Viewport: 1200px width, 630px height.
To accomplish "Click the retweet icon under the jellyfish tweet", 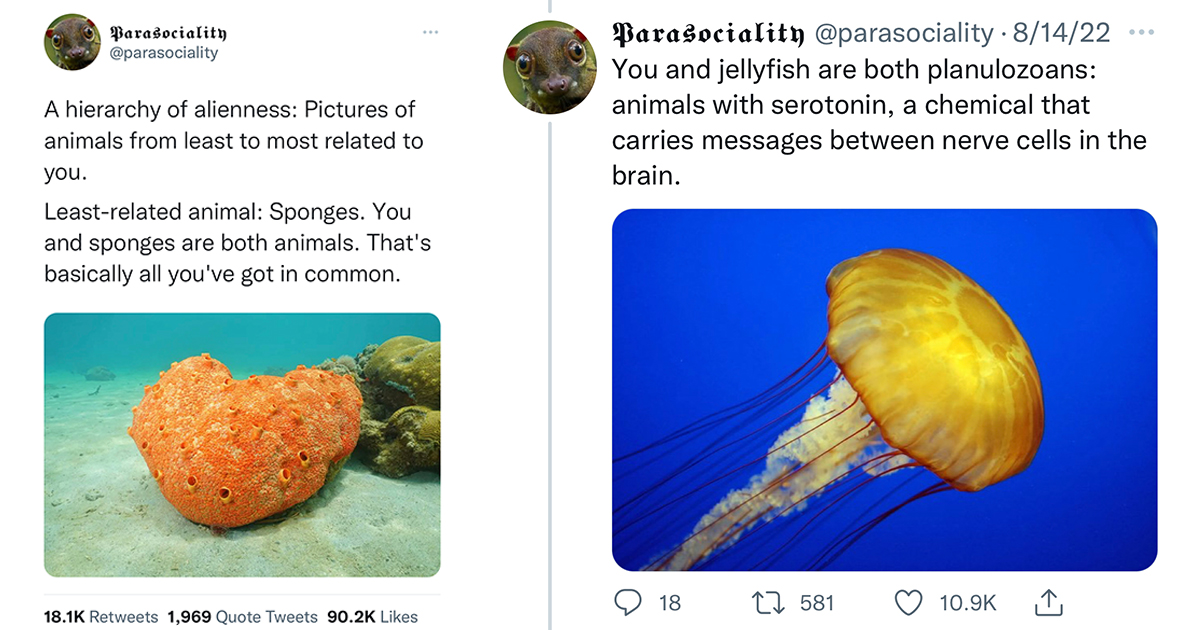I will 767,603.
